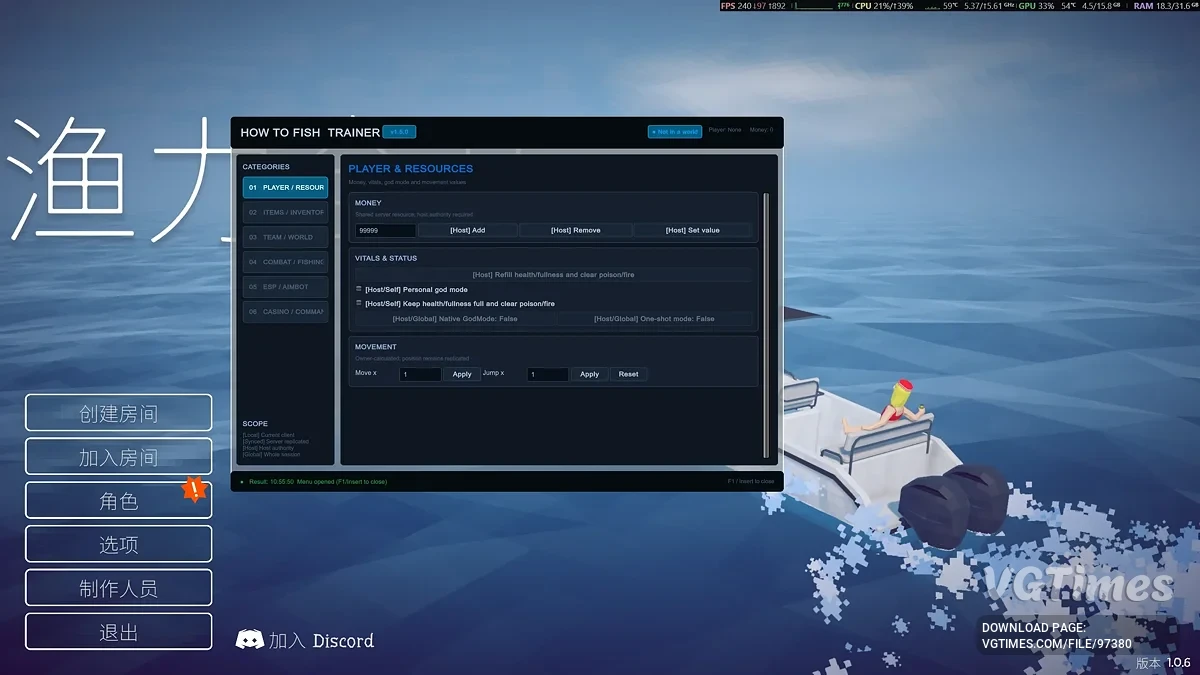Click the Player: None status text
The image size is (1200, 675).
click(x=725, y=130)
